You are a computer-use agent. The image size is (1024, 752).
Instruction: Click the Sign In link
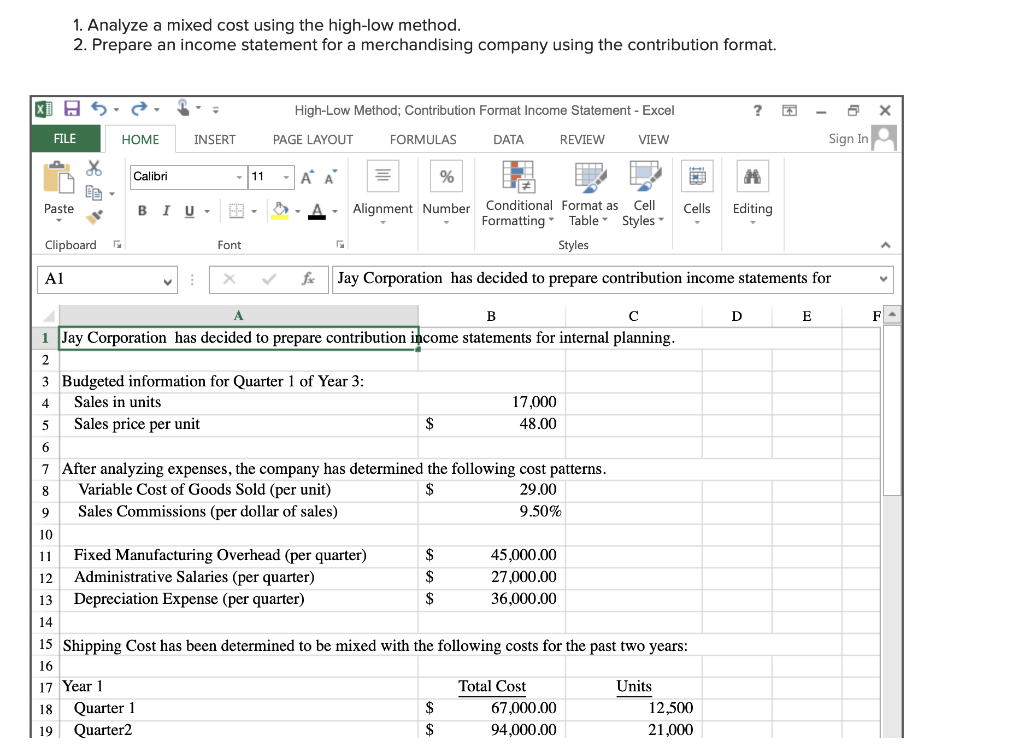point(851,139)
